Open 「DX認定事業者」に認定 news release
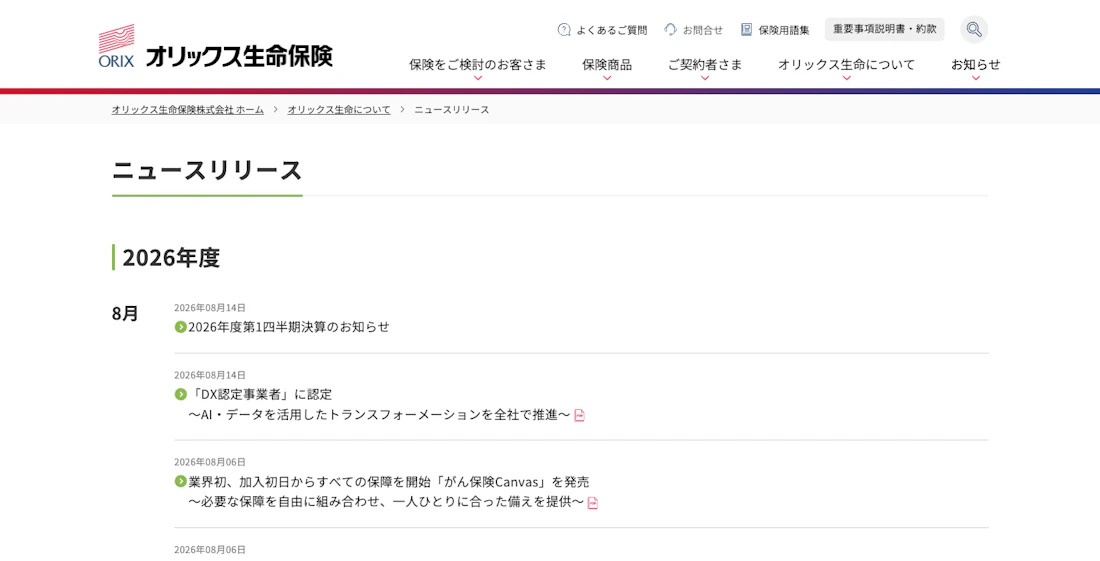 pos(260,394)
